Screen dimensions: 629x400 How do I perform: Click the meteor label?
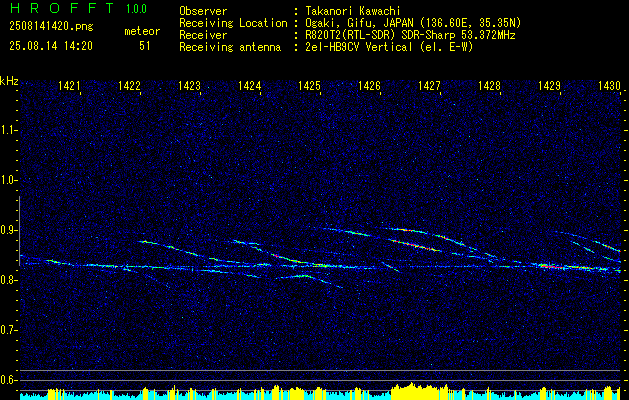click(142, 31)
